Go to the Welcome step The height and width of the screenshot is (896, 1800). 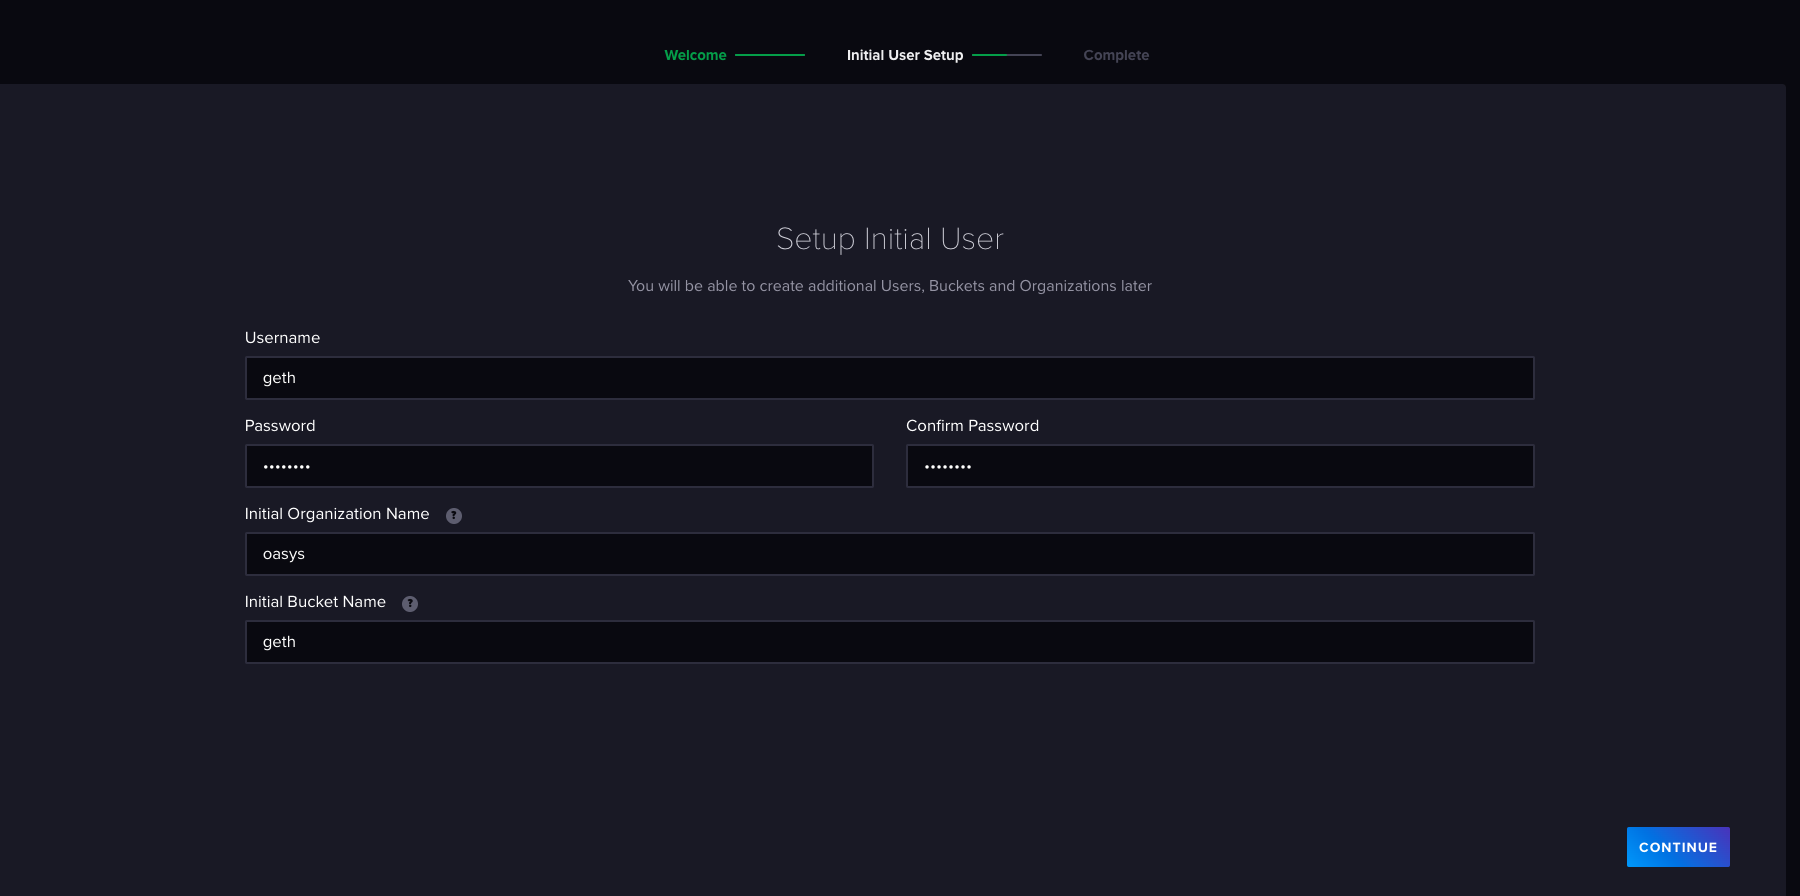(695, 55)
